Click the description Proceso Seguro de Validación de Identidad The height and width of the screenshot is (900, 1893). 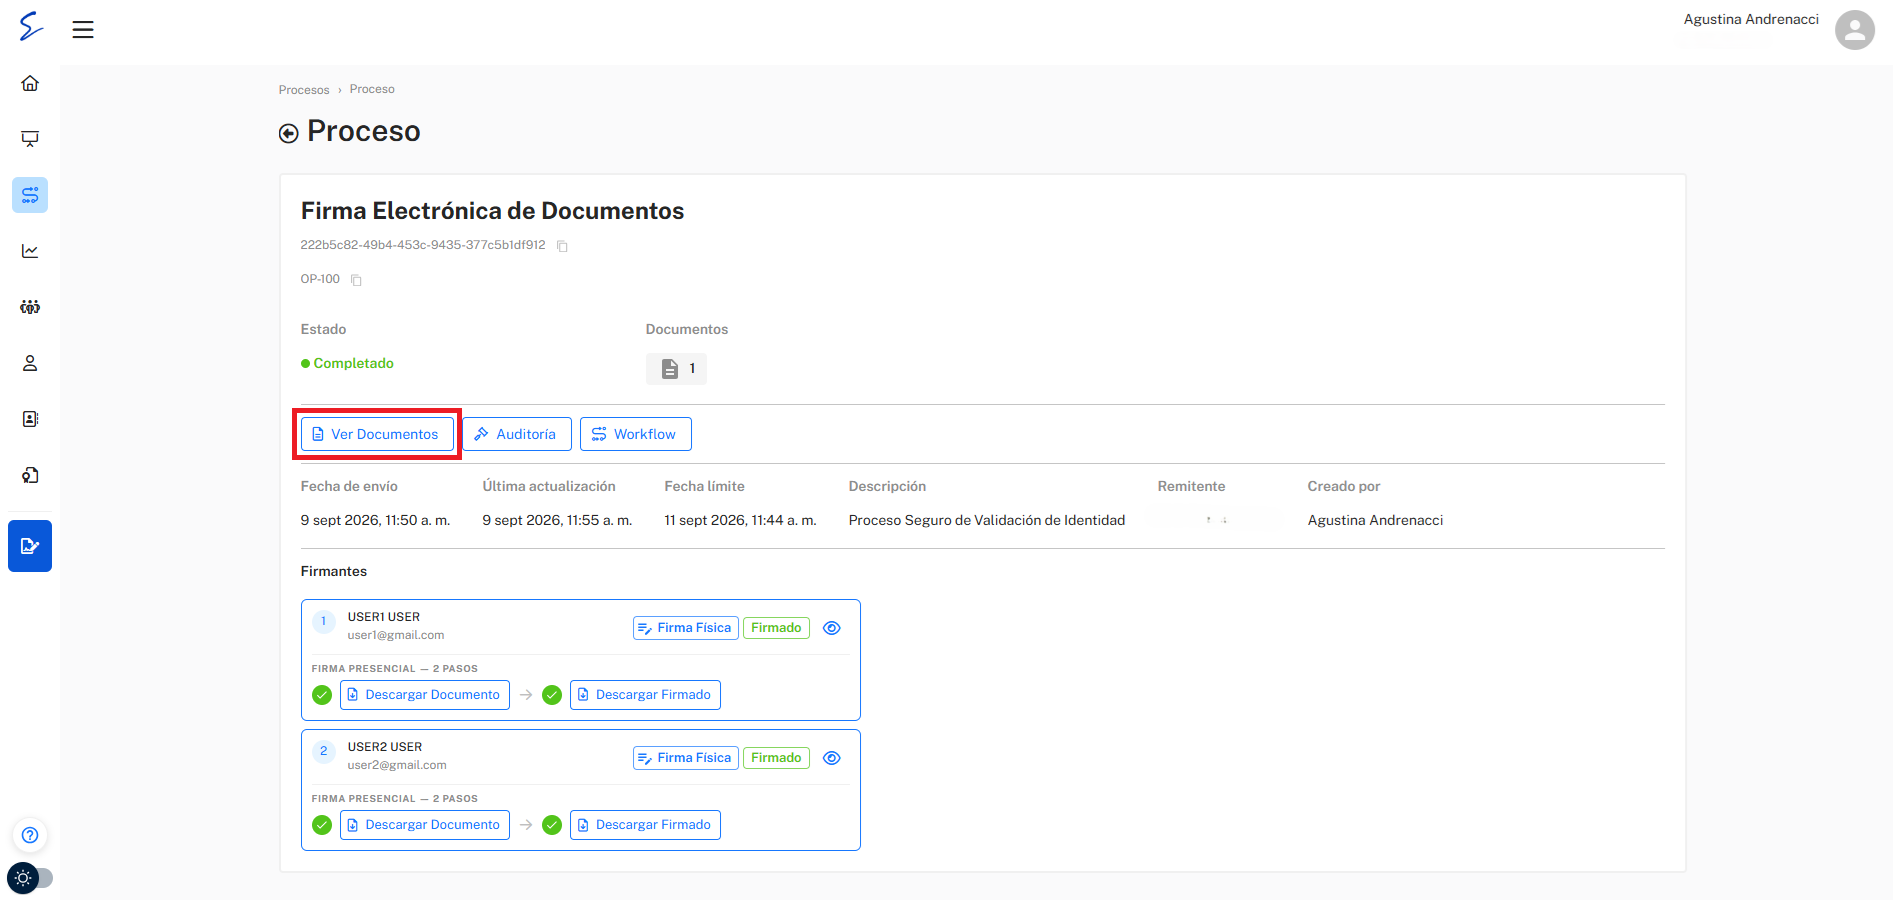987,520
